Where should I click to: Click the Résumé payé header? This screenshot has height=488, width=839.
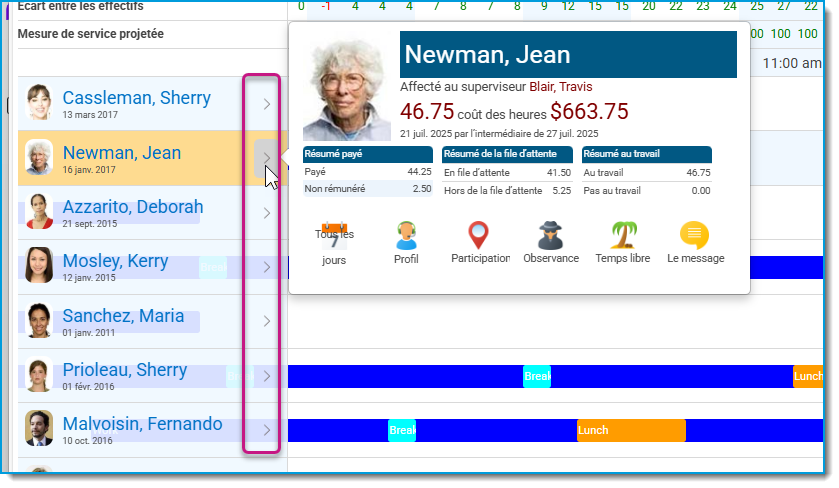pos(368,154)
